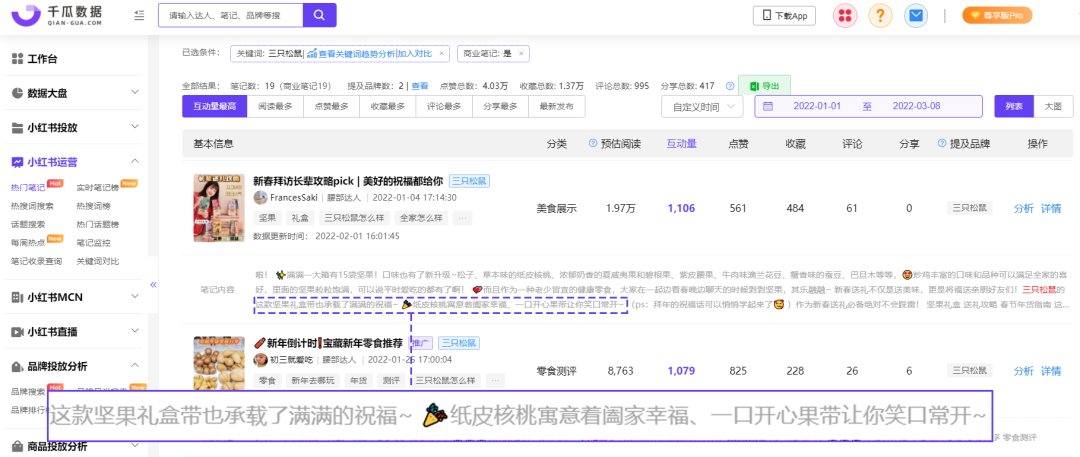Click the 提及品牌 help icon in header
Image resolution: width=1080 pixels, height=457 pixels.
pyautogui.click(x=942, y=143)
